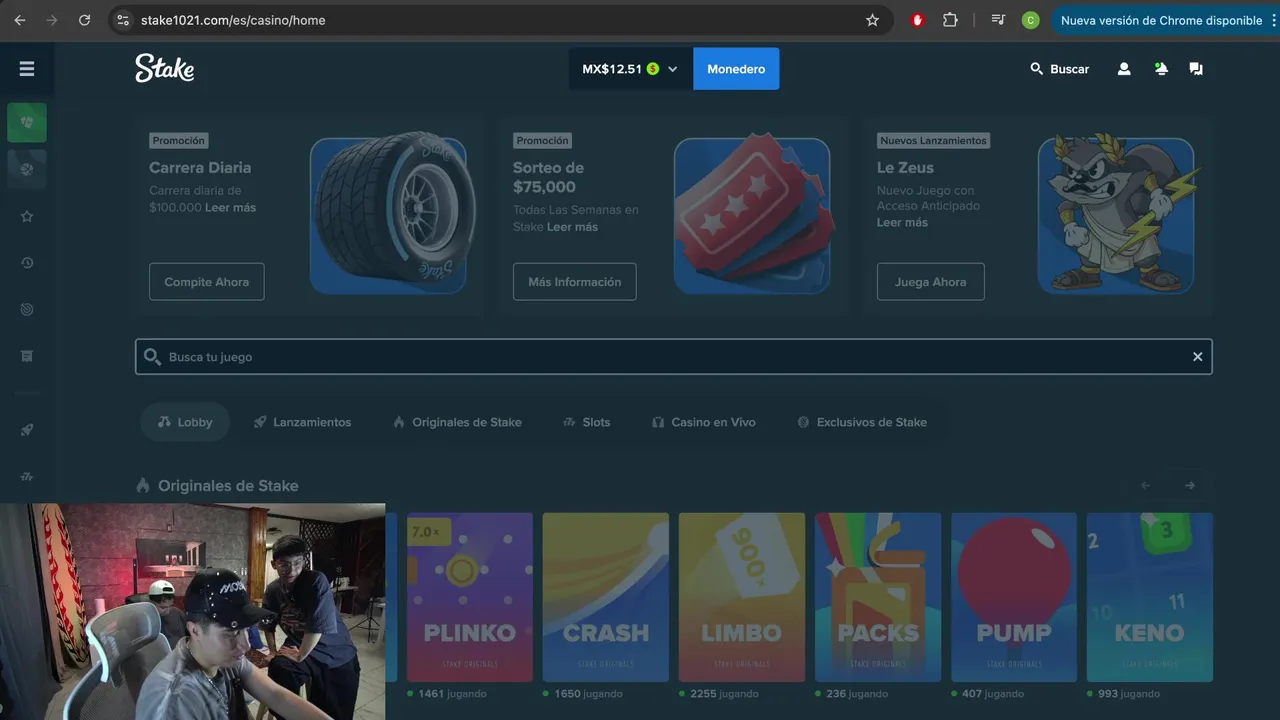Click the Monedero button

[x=736, y=69]
